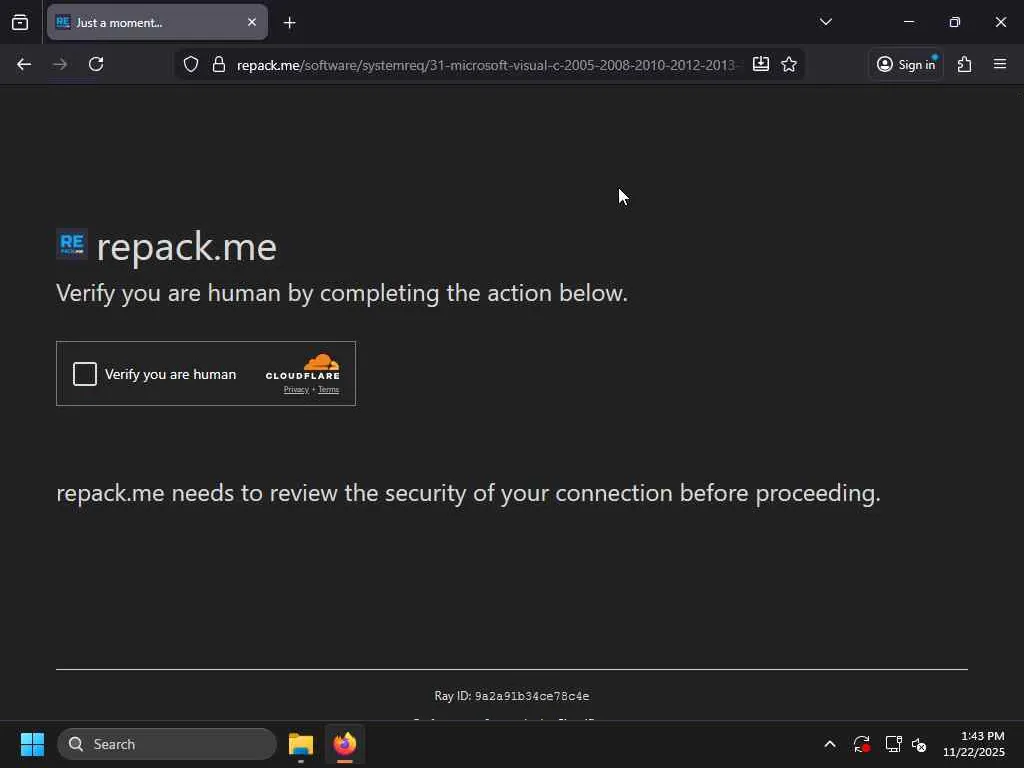Show hidden system tray icons
Viewport: 1024px width, 768px height.
pyautogui.click(x=829, y=744)
